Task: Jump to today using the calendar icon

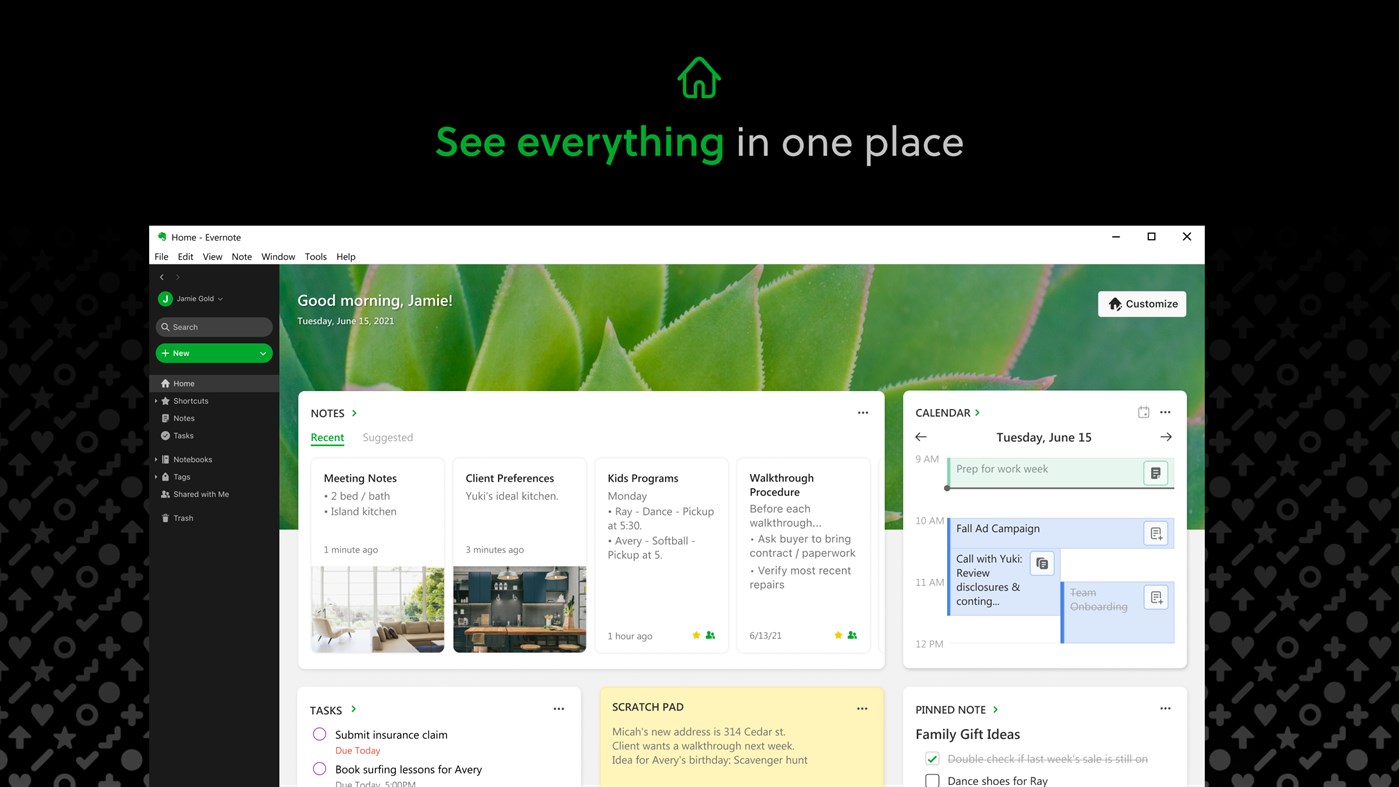Action: (x=1142, y=411)
